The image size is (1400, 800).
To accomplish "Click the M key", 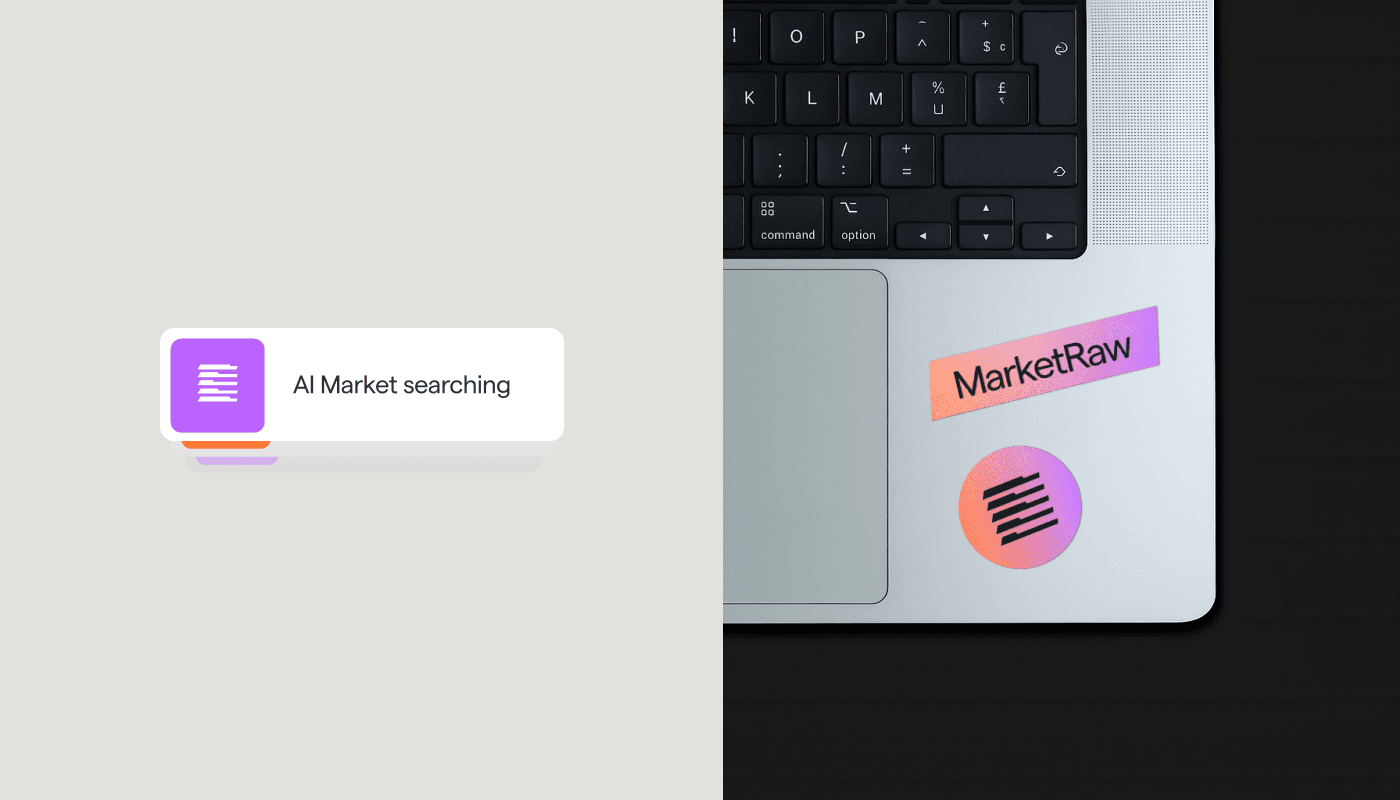I will click(875, 98).
